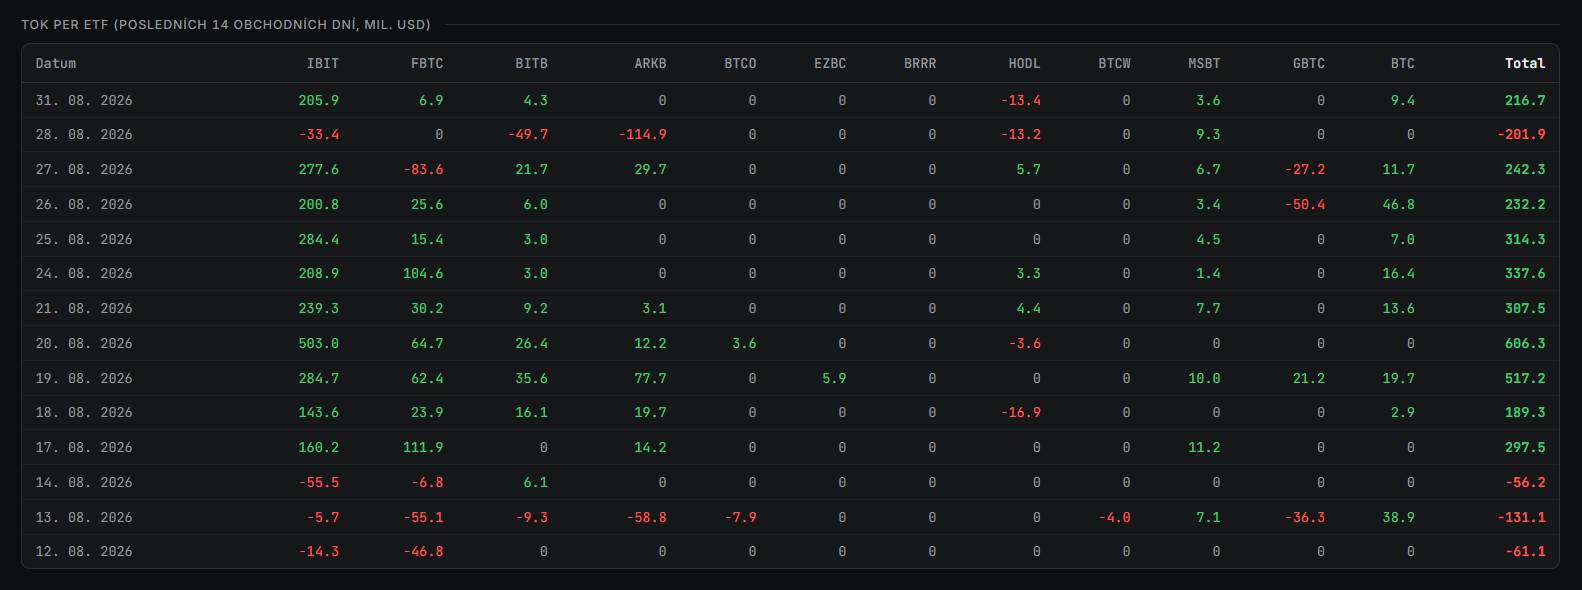
Task: Click the IBIT column header
Action: coord(322,63)
